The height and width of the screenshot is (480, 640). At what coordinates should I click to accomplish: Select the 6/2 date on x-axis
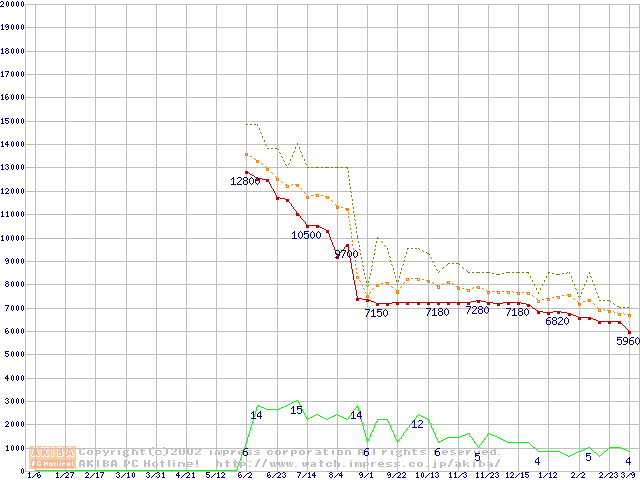(245, 475)
